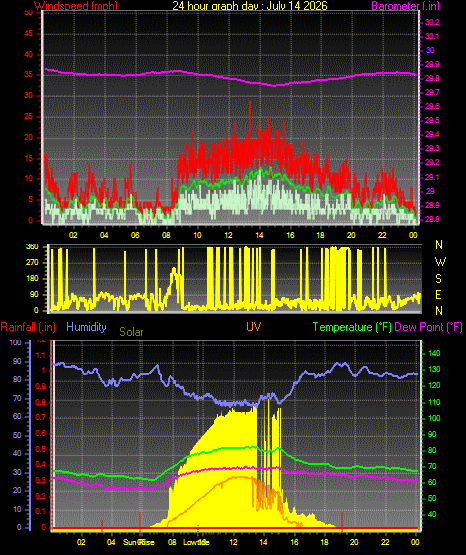Select the 'Rainfall (.in)' legend label
Image resolution: width=466 pixels, height=555 pixels.
[28, 327]
